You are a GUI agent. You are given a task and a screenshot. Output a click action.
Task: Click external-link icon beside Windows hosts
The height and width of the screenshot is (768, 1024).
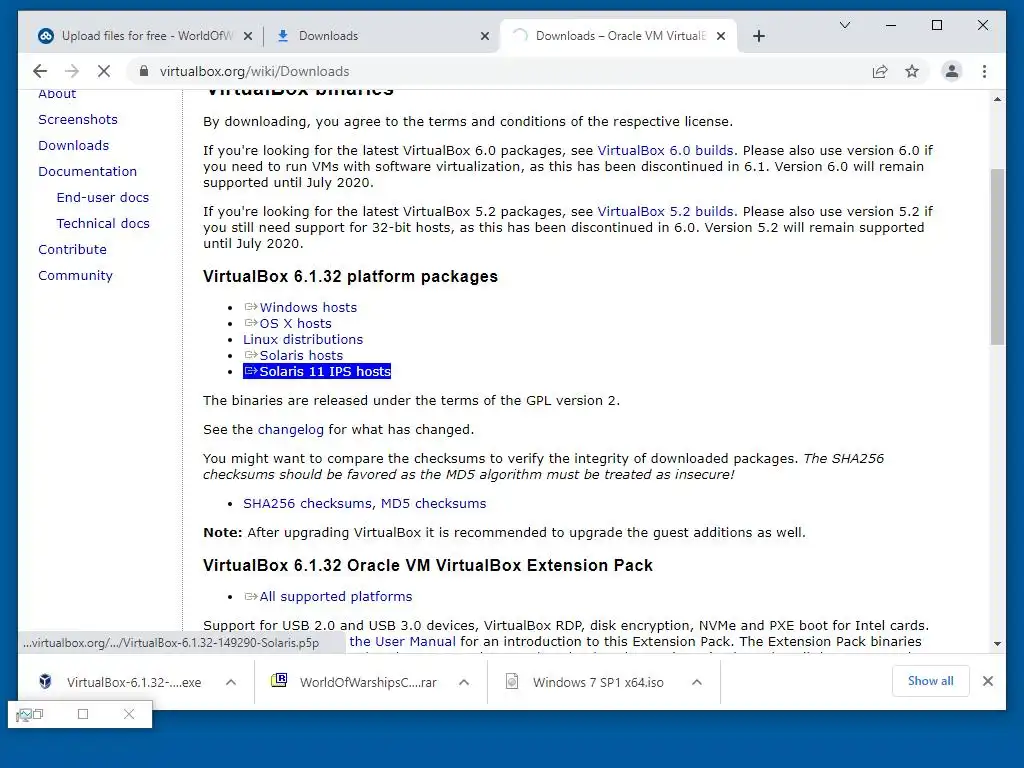point(251,307)
